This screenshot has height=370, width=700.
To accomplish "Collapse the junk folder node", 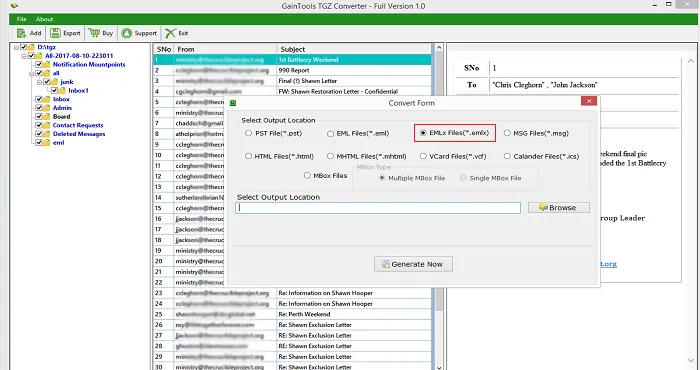I will pos(40,82).
